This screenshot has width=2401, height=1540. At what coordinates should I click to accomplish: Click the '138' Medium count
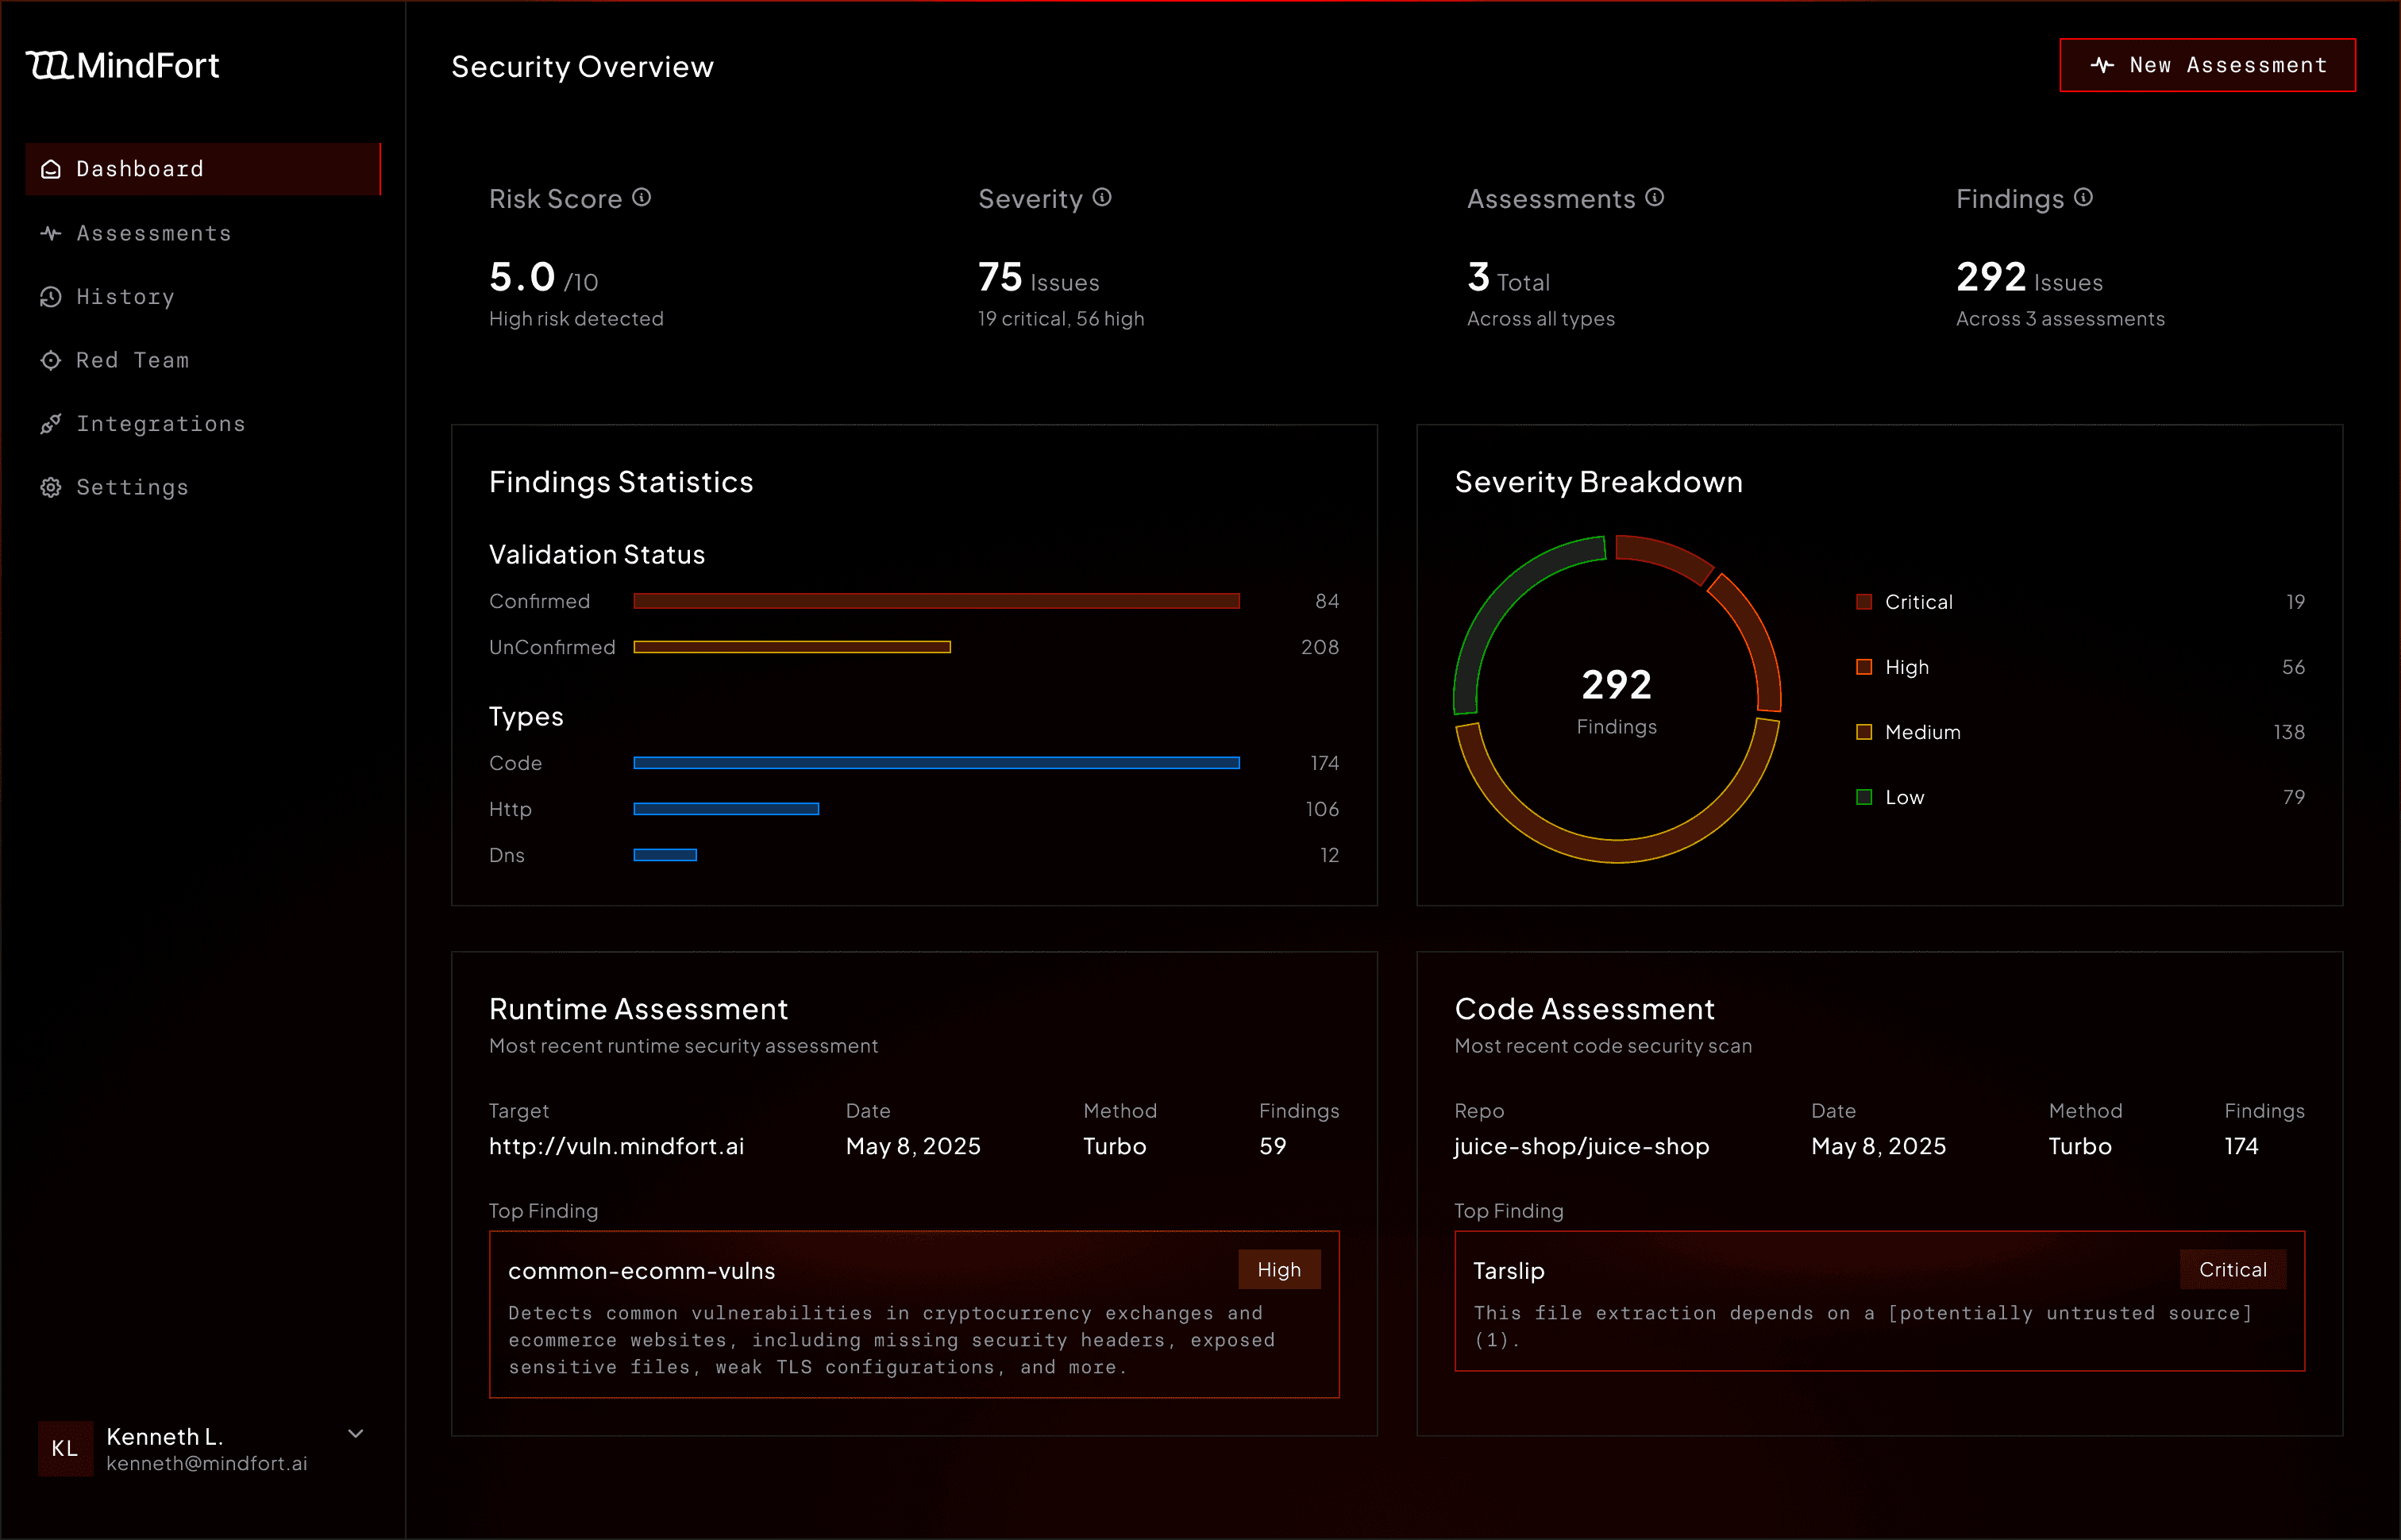pyautogui.click(x=2289, y=732)
